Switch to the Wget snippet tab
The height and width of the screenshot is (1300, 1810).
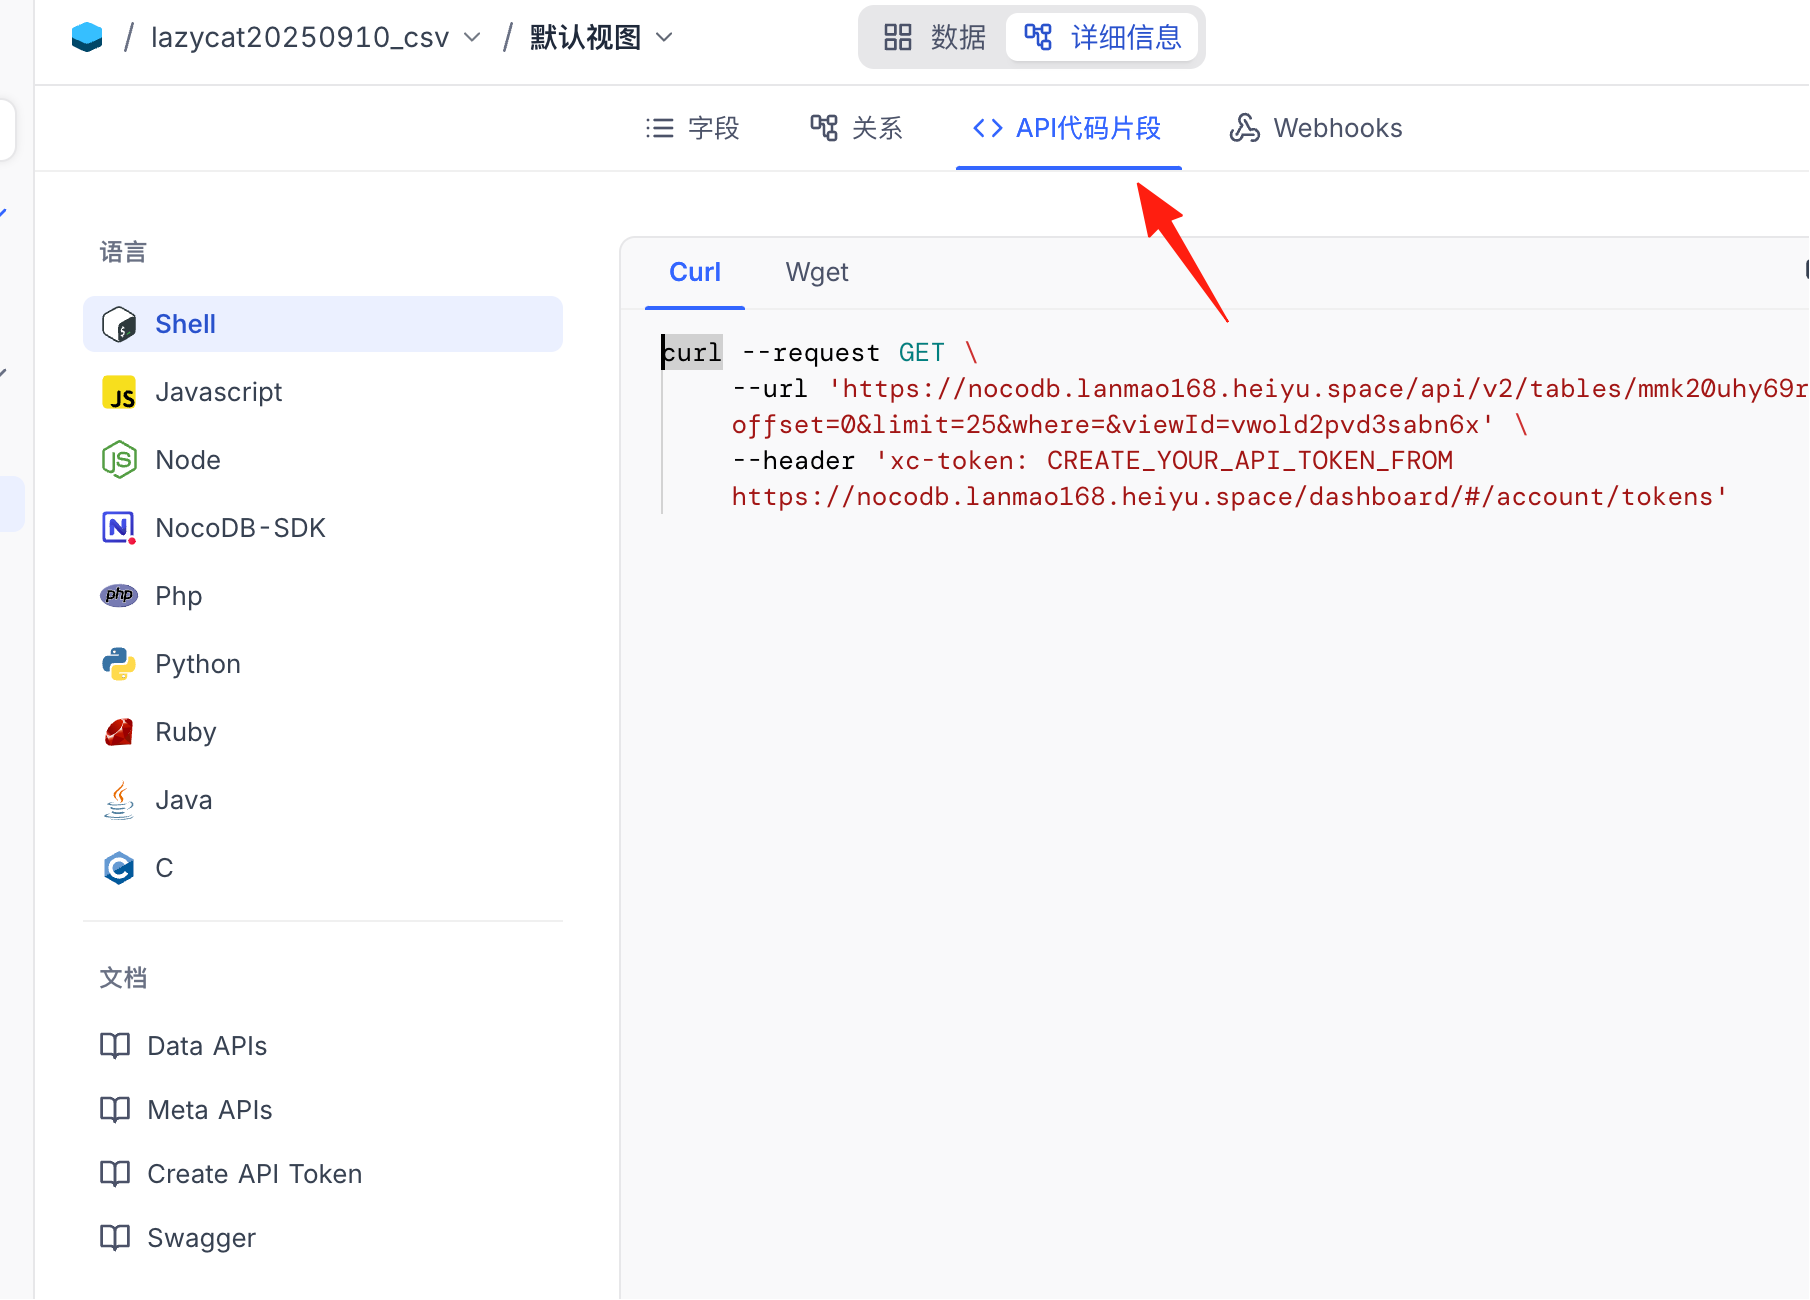point(817,272)
